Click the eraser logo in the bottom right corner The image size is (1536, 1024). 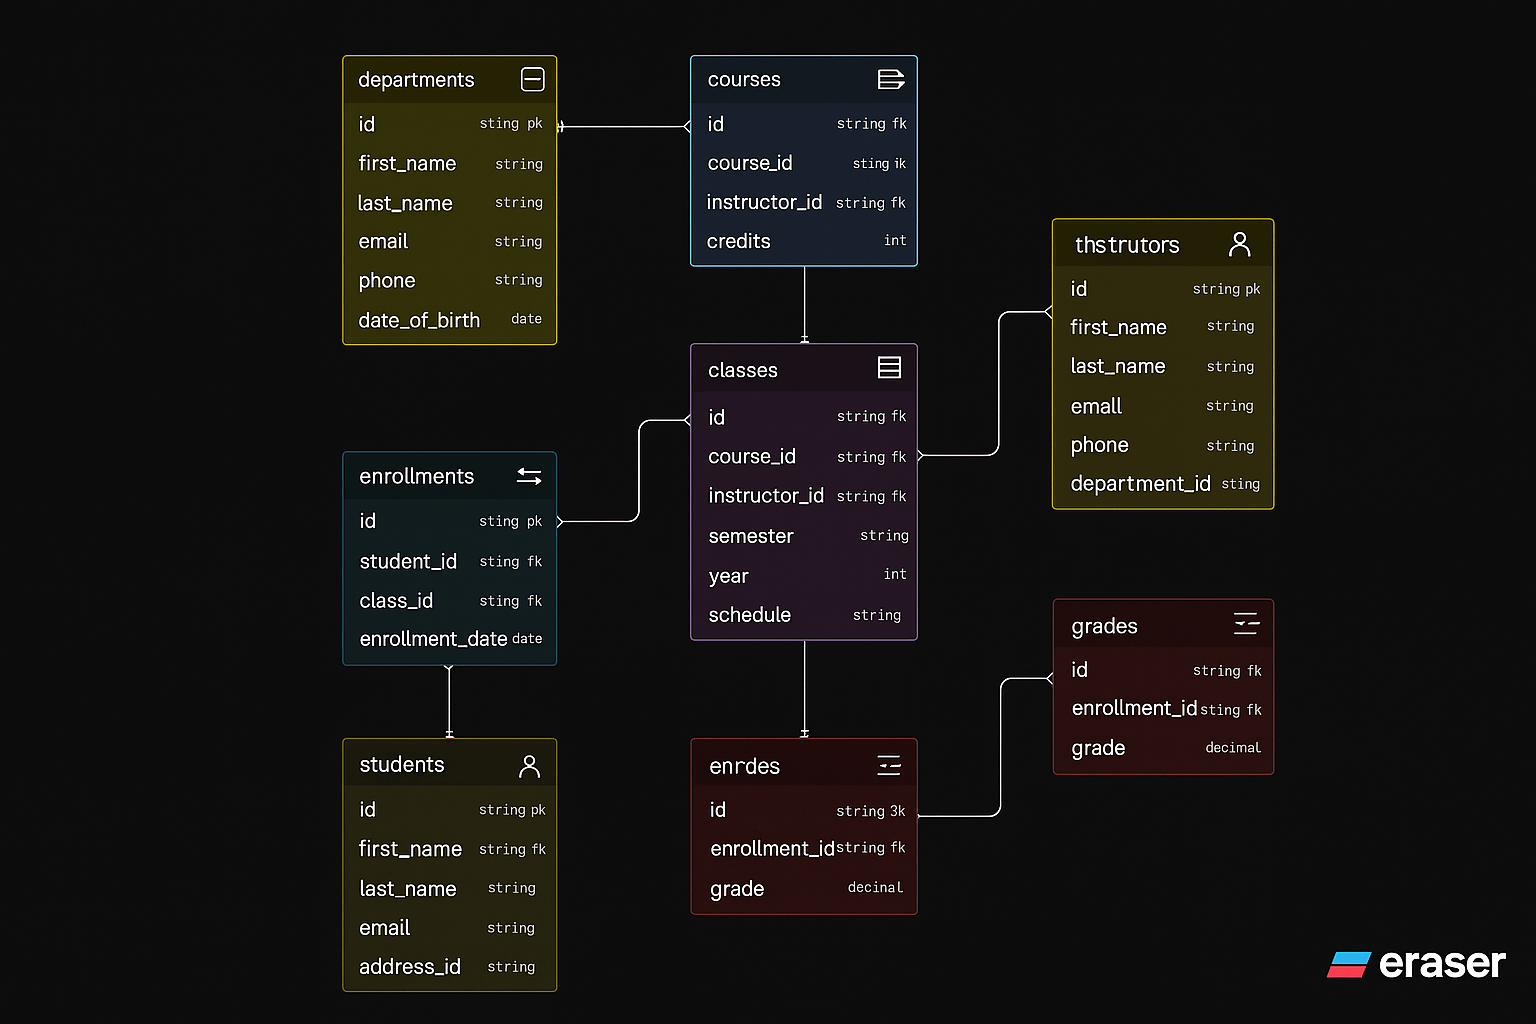(x=1416, y=964)
